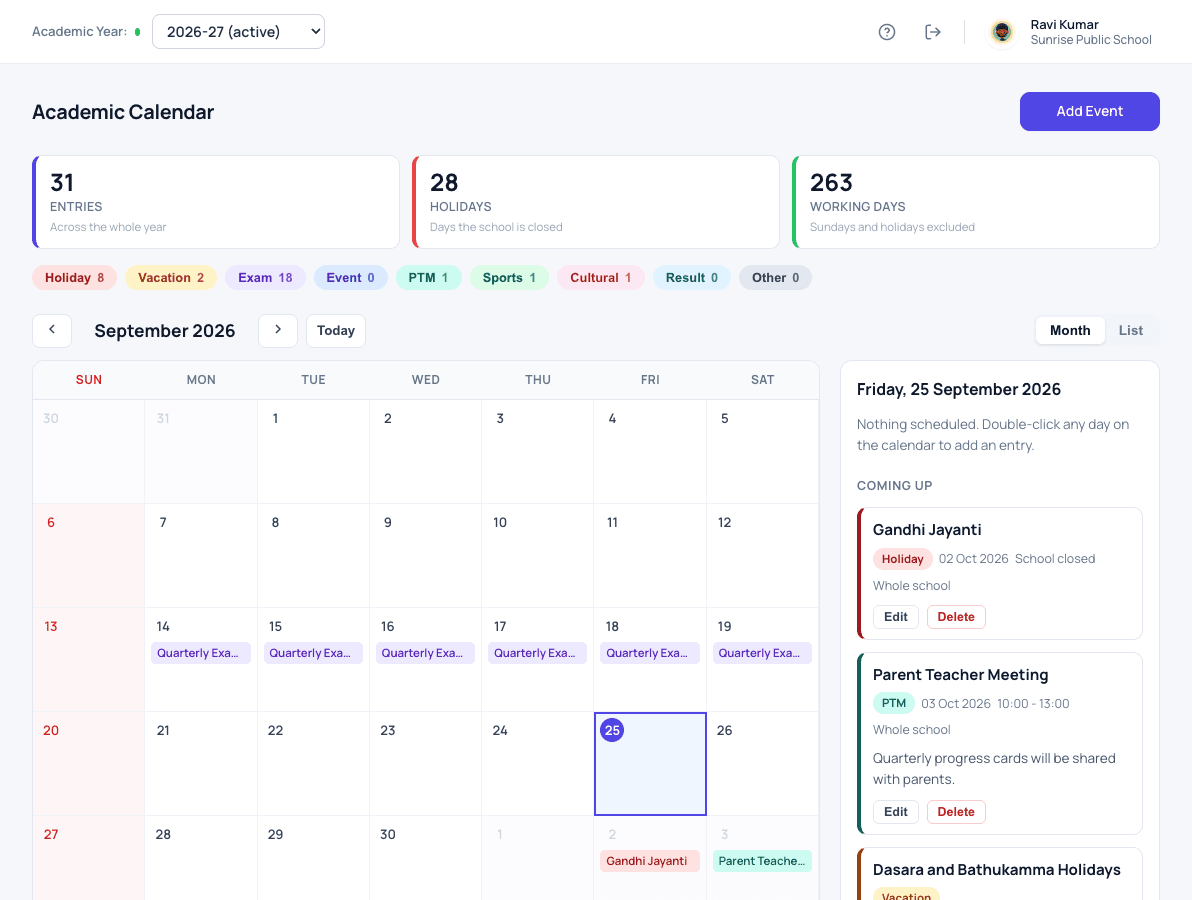Select Sunday September 13
The height and width of the screenshot is (900, 1192).
(88, 660)
